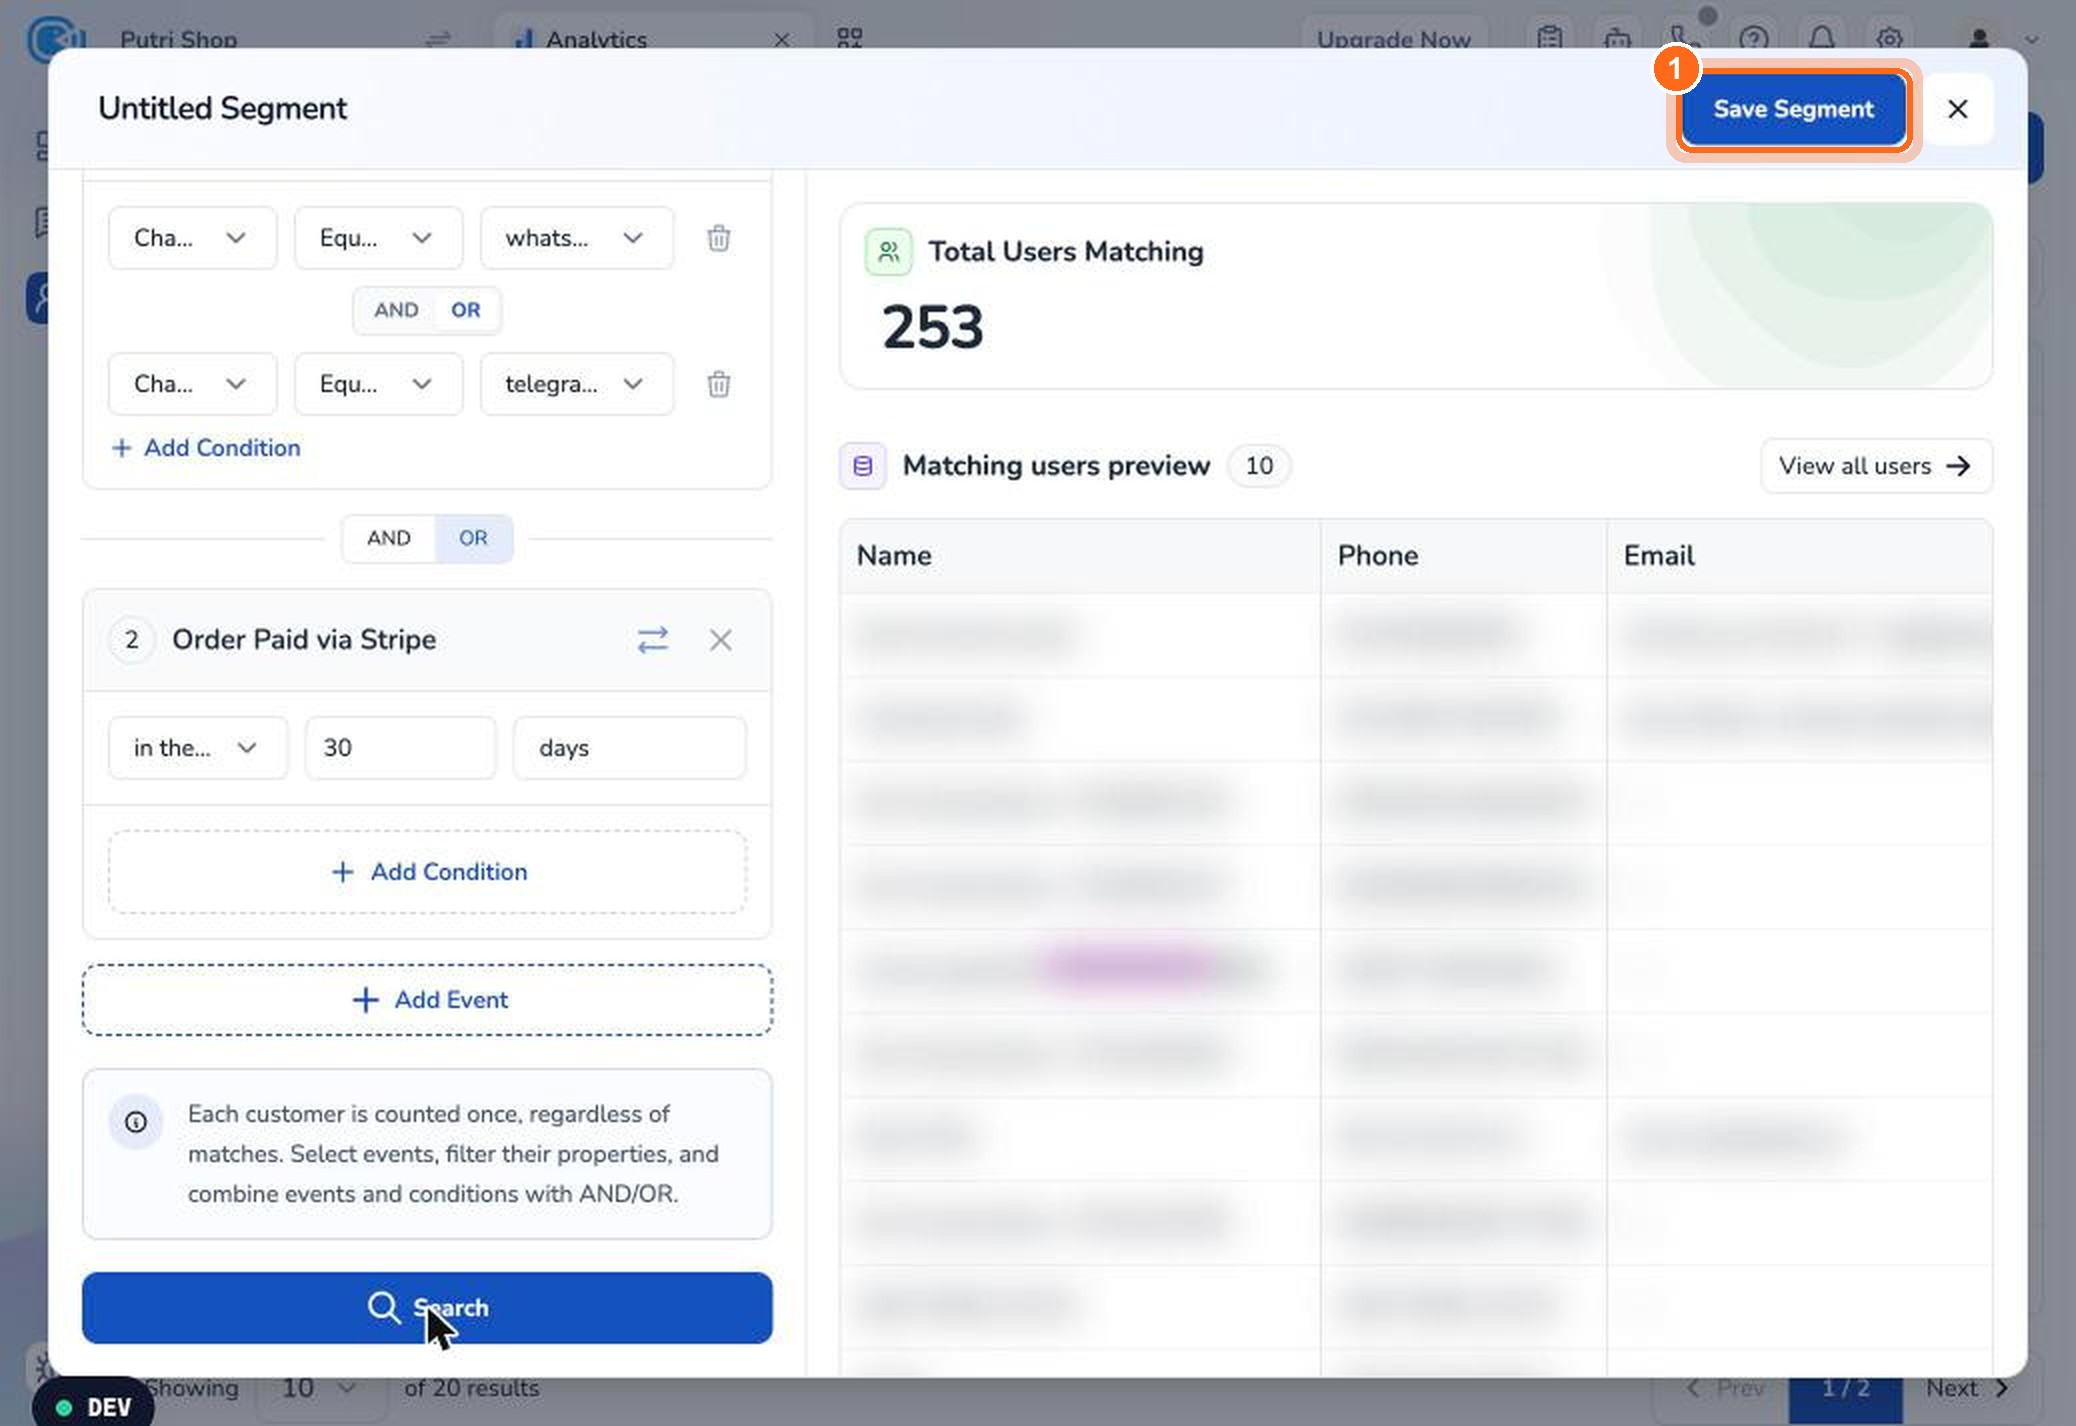The height and width of the screenshot is (1426, 2076).
Task: Open the 'in the...' time range dropdown
Action: pos(197,748)
